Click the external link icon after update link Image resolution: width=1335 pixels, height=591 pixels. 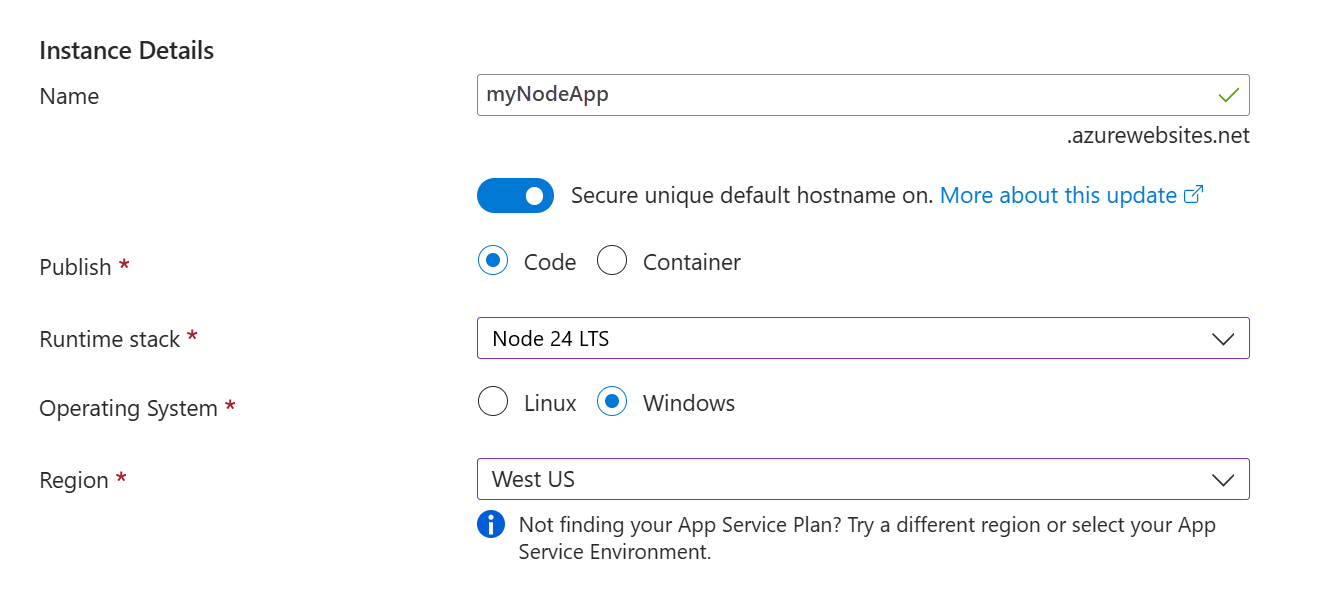[x=1193, y=195]
